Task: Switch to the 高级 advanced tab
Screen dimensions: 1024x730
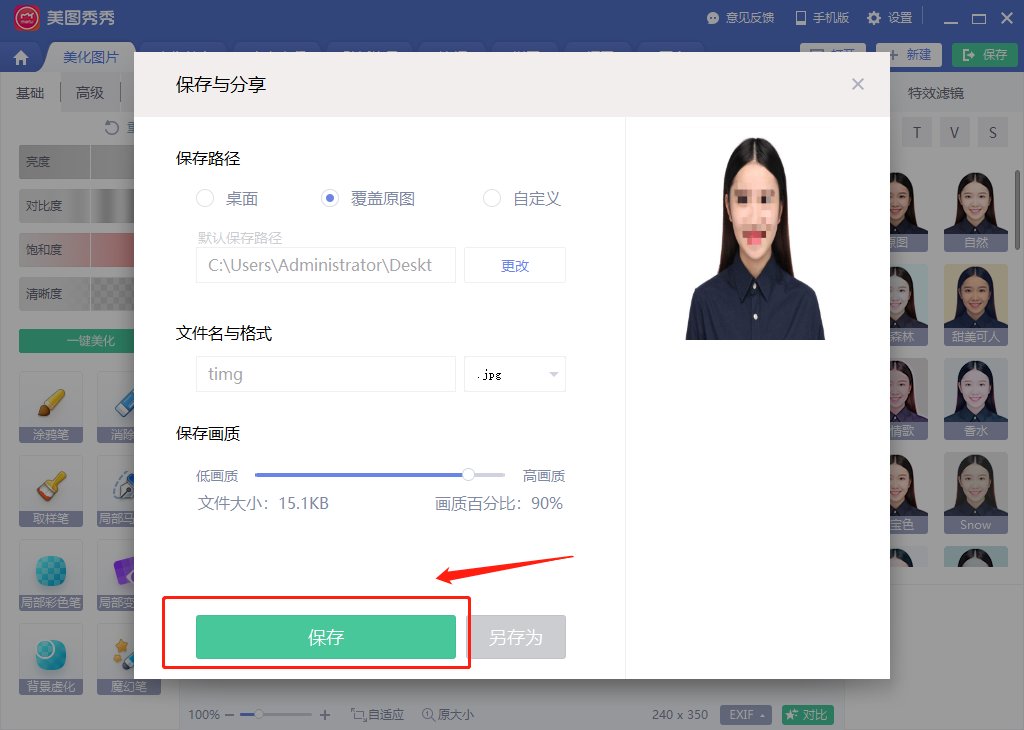Action: (90, 92)
